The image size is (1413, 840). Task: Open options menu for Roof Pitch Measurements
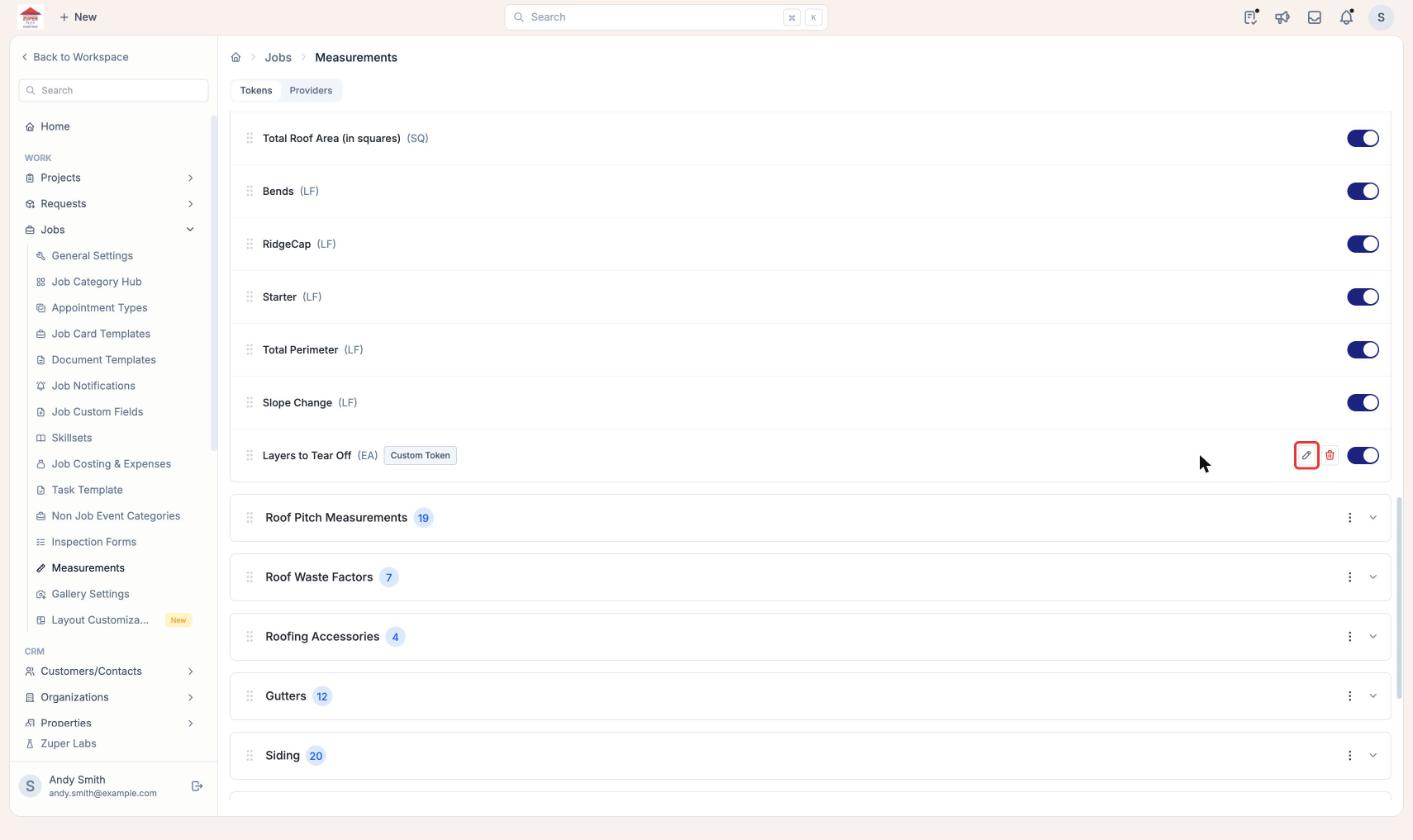click(x=1350, y=518)
